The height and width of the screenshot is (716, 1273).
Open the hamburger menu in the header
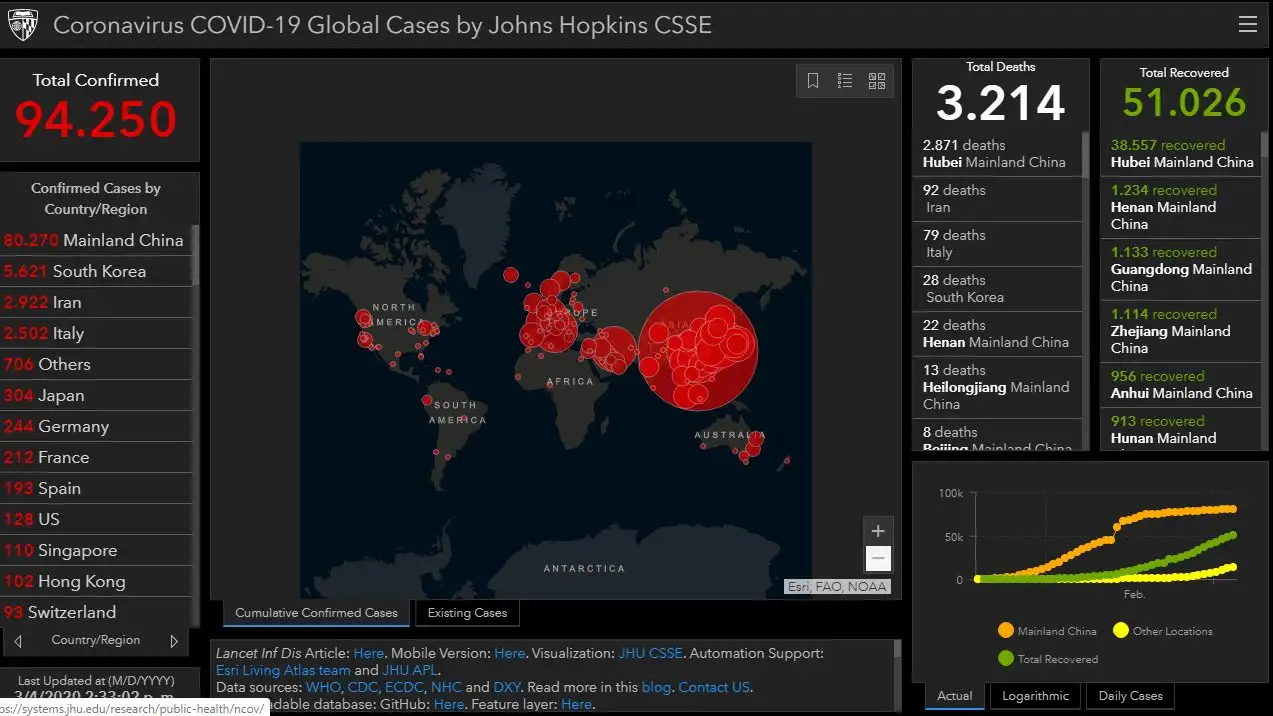pyautogui.click(x=1247, y=24)
